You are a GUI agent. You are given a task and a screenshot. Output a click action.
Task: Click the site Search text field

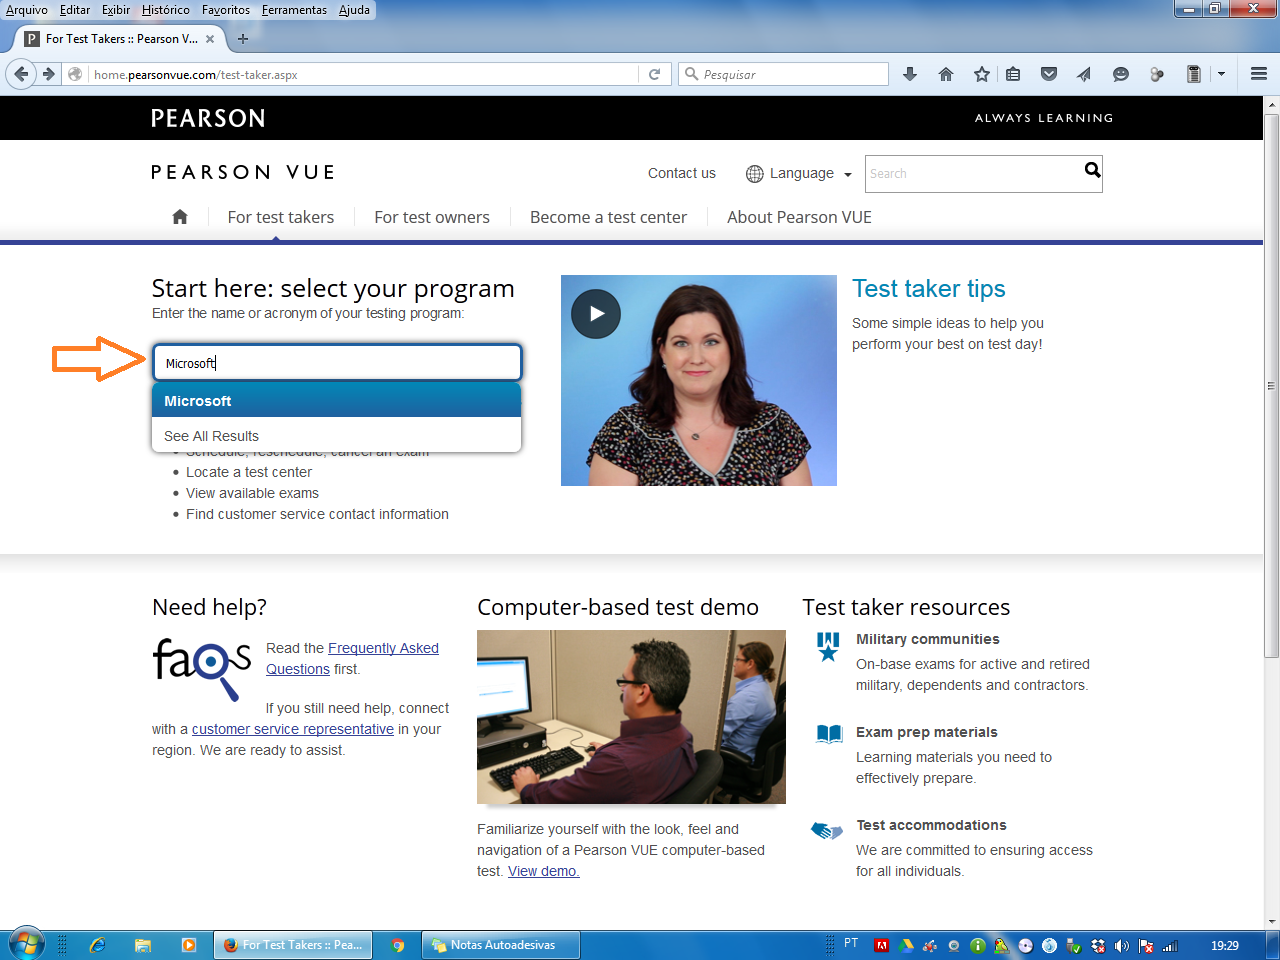tap(974, 174)
